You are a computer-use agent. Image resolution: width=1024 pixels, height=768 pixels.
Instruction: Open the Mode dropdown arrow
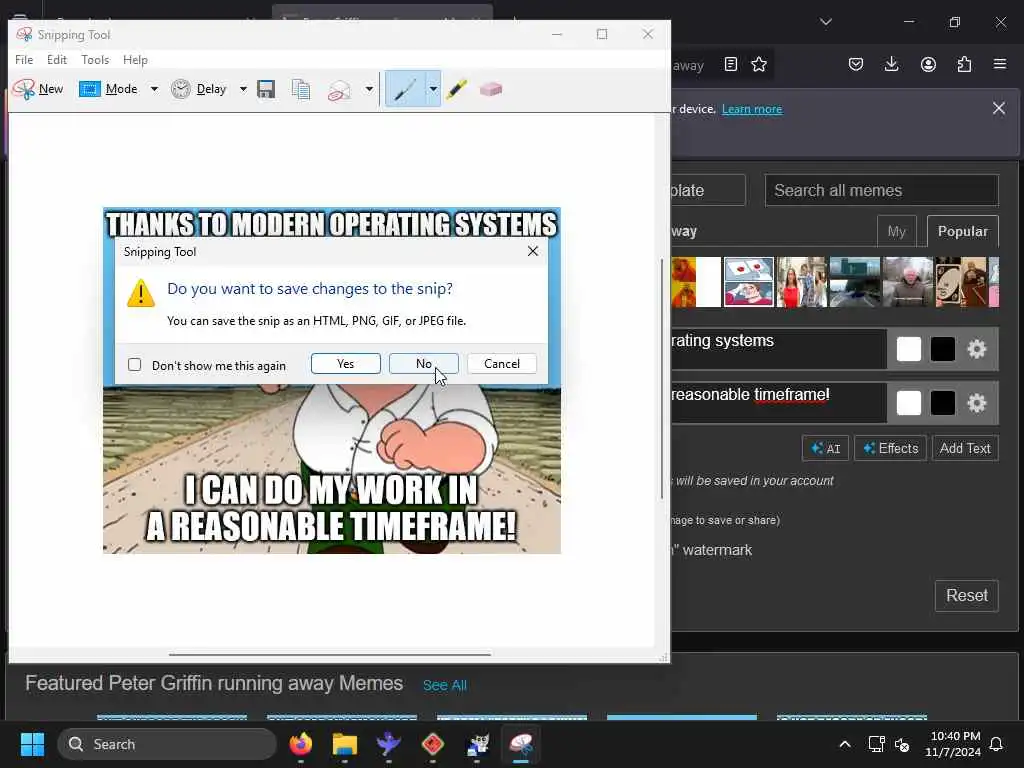click(154, 89)
